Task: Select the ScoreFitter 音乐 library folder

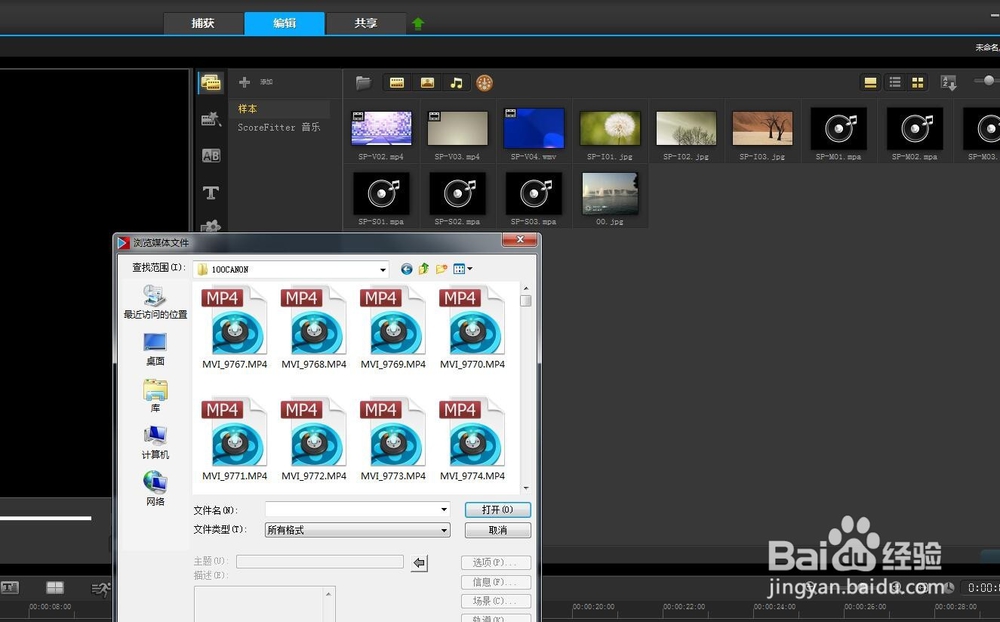Action: [x=279, y=128]
